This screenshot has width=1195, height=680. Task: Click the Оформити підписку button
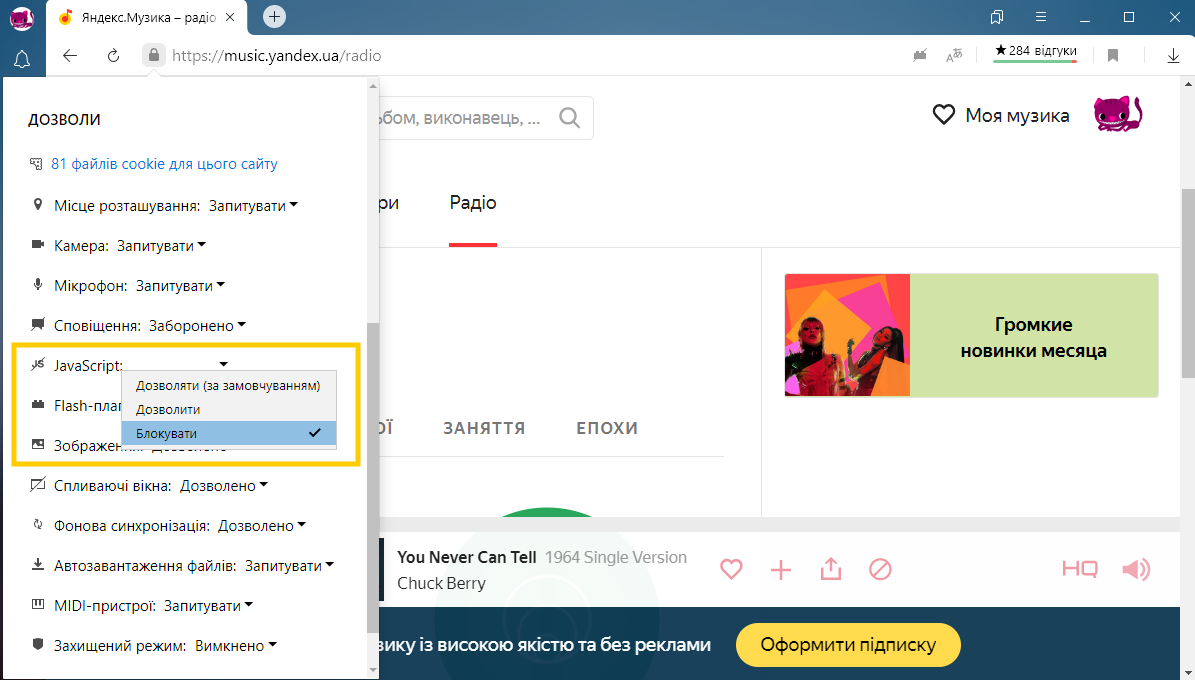(x=848, y=645)
